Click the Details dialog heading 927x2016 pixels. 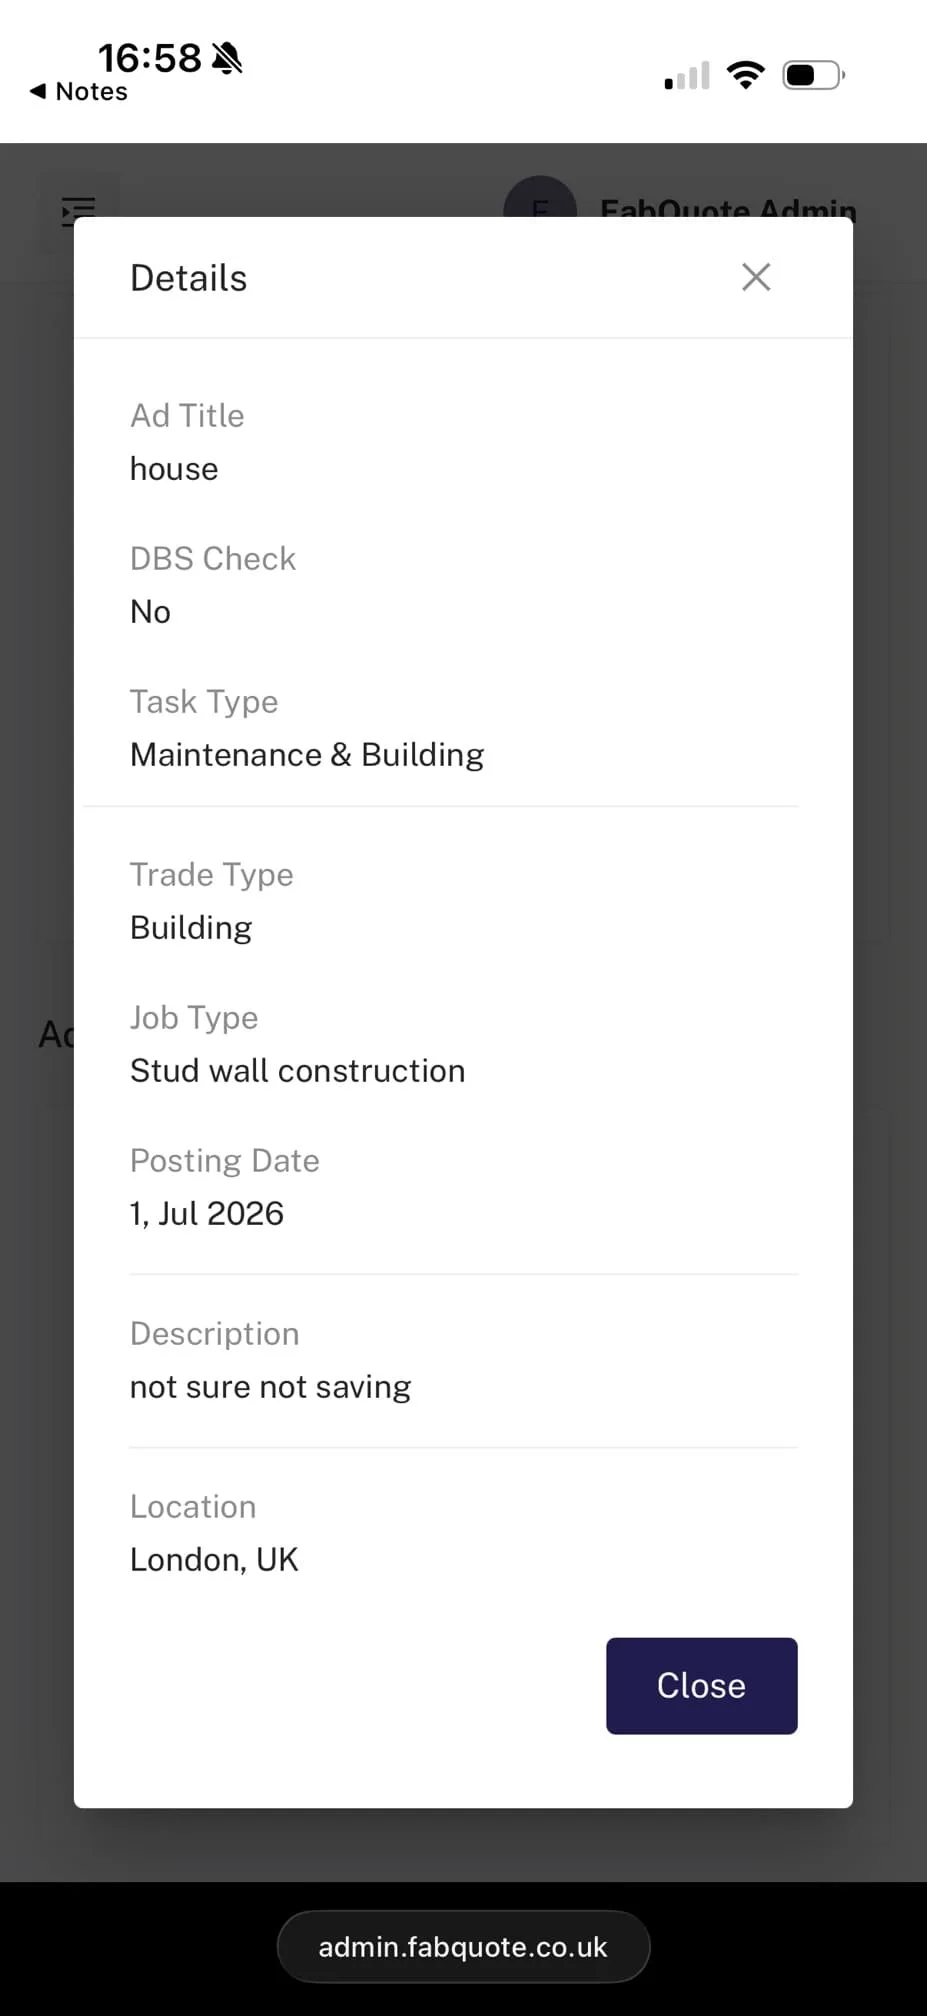click(189, 278)
